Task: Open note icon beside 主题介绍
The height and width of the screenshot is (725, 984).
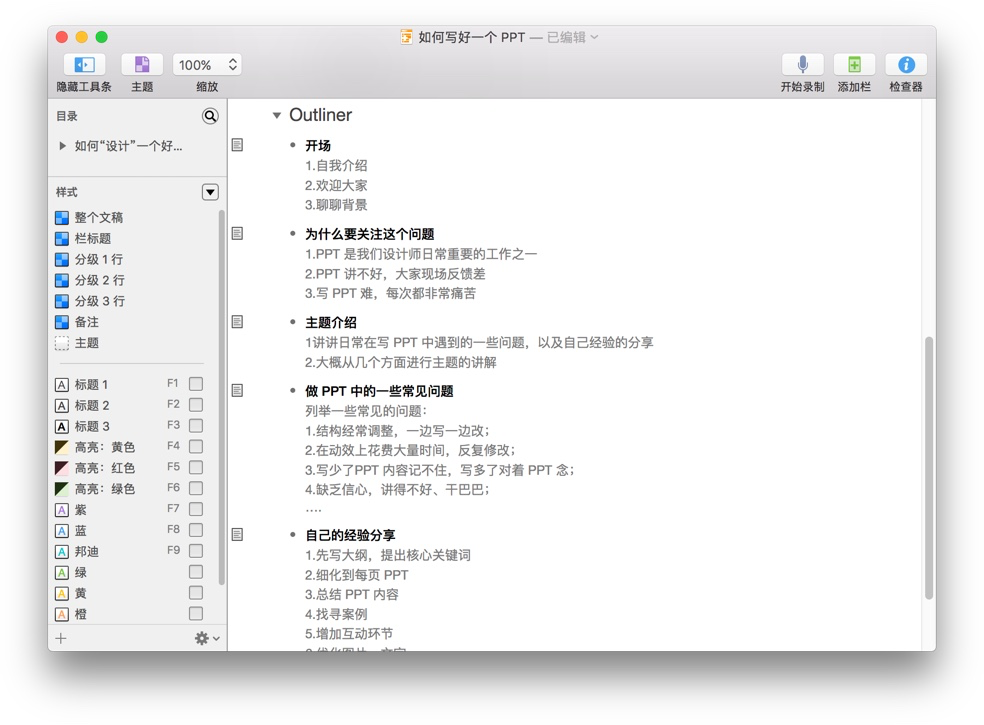Action: click(237, 322)
